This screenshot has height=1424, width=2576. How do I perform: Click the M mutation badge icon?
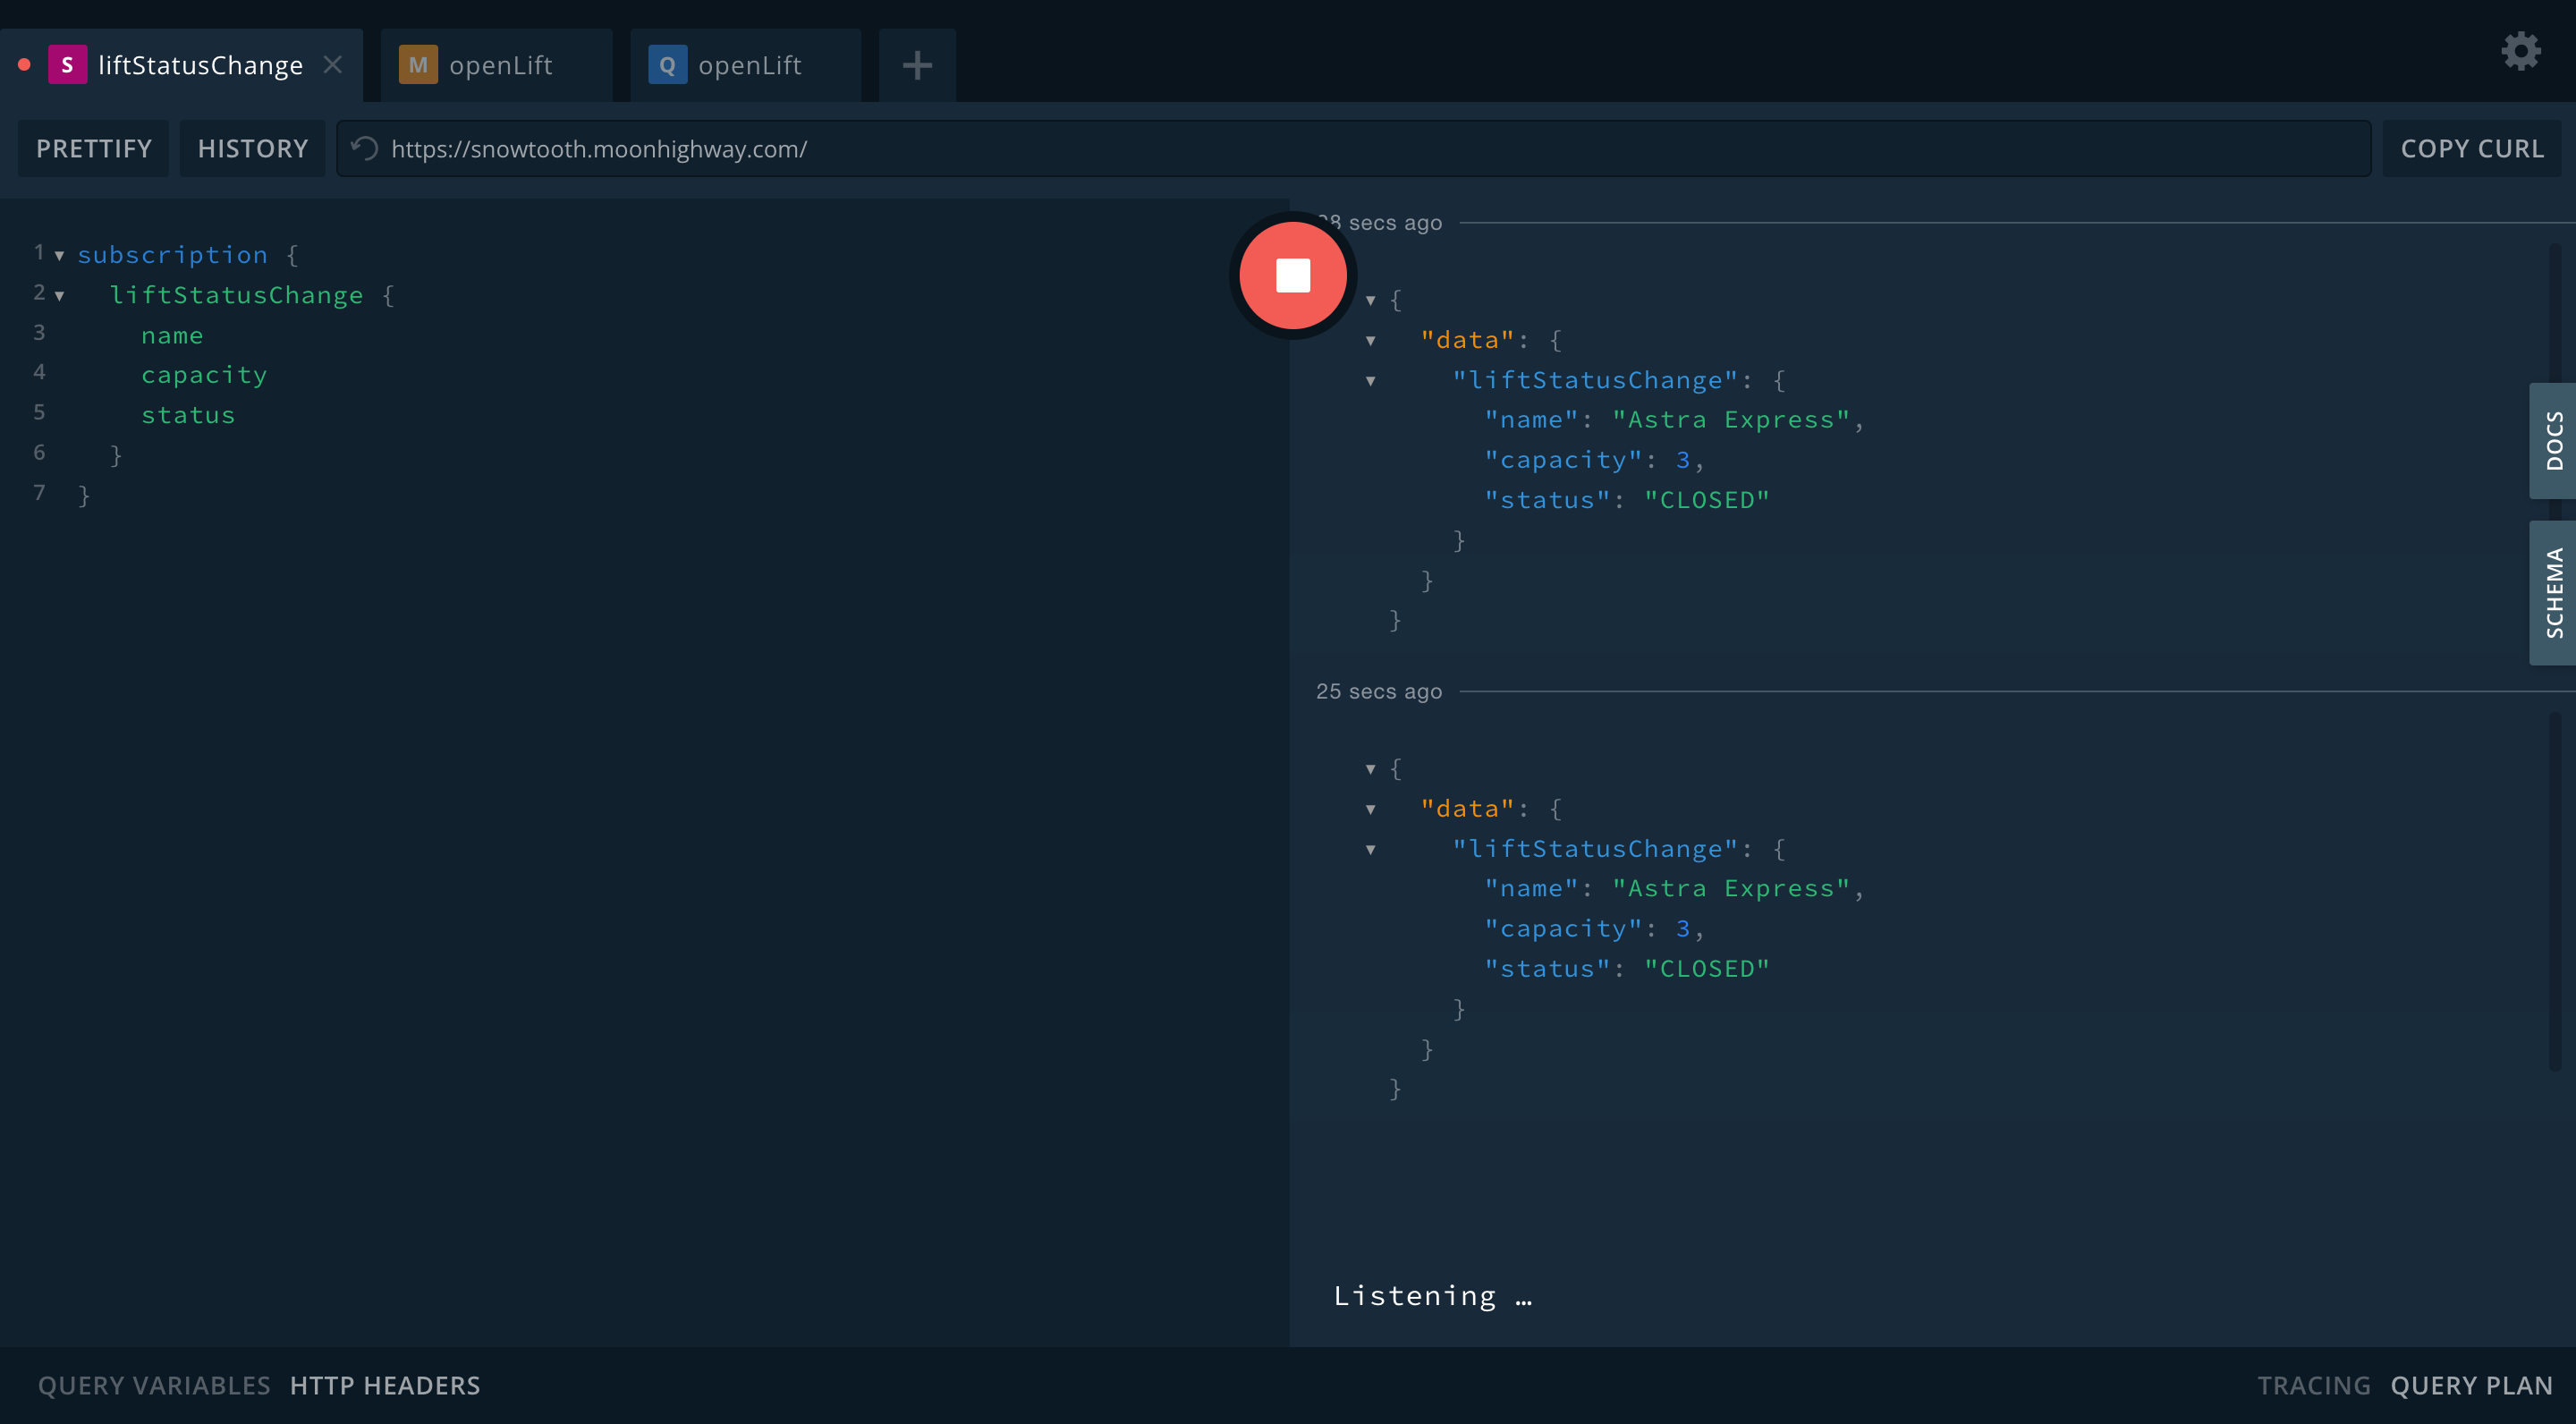pos(418,65)
